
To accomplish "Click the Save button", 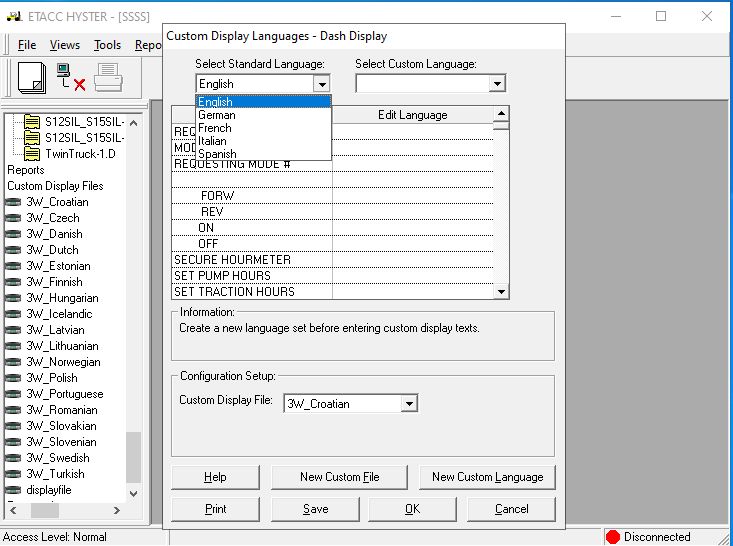I will pos(315,509).
